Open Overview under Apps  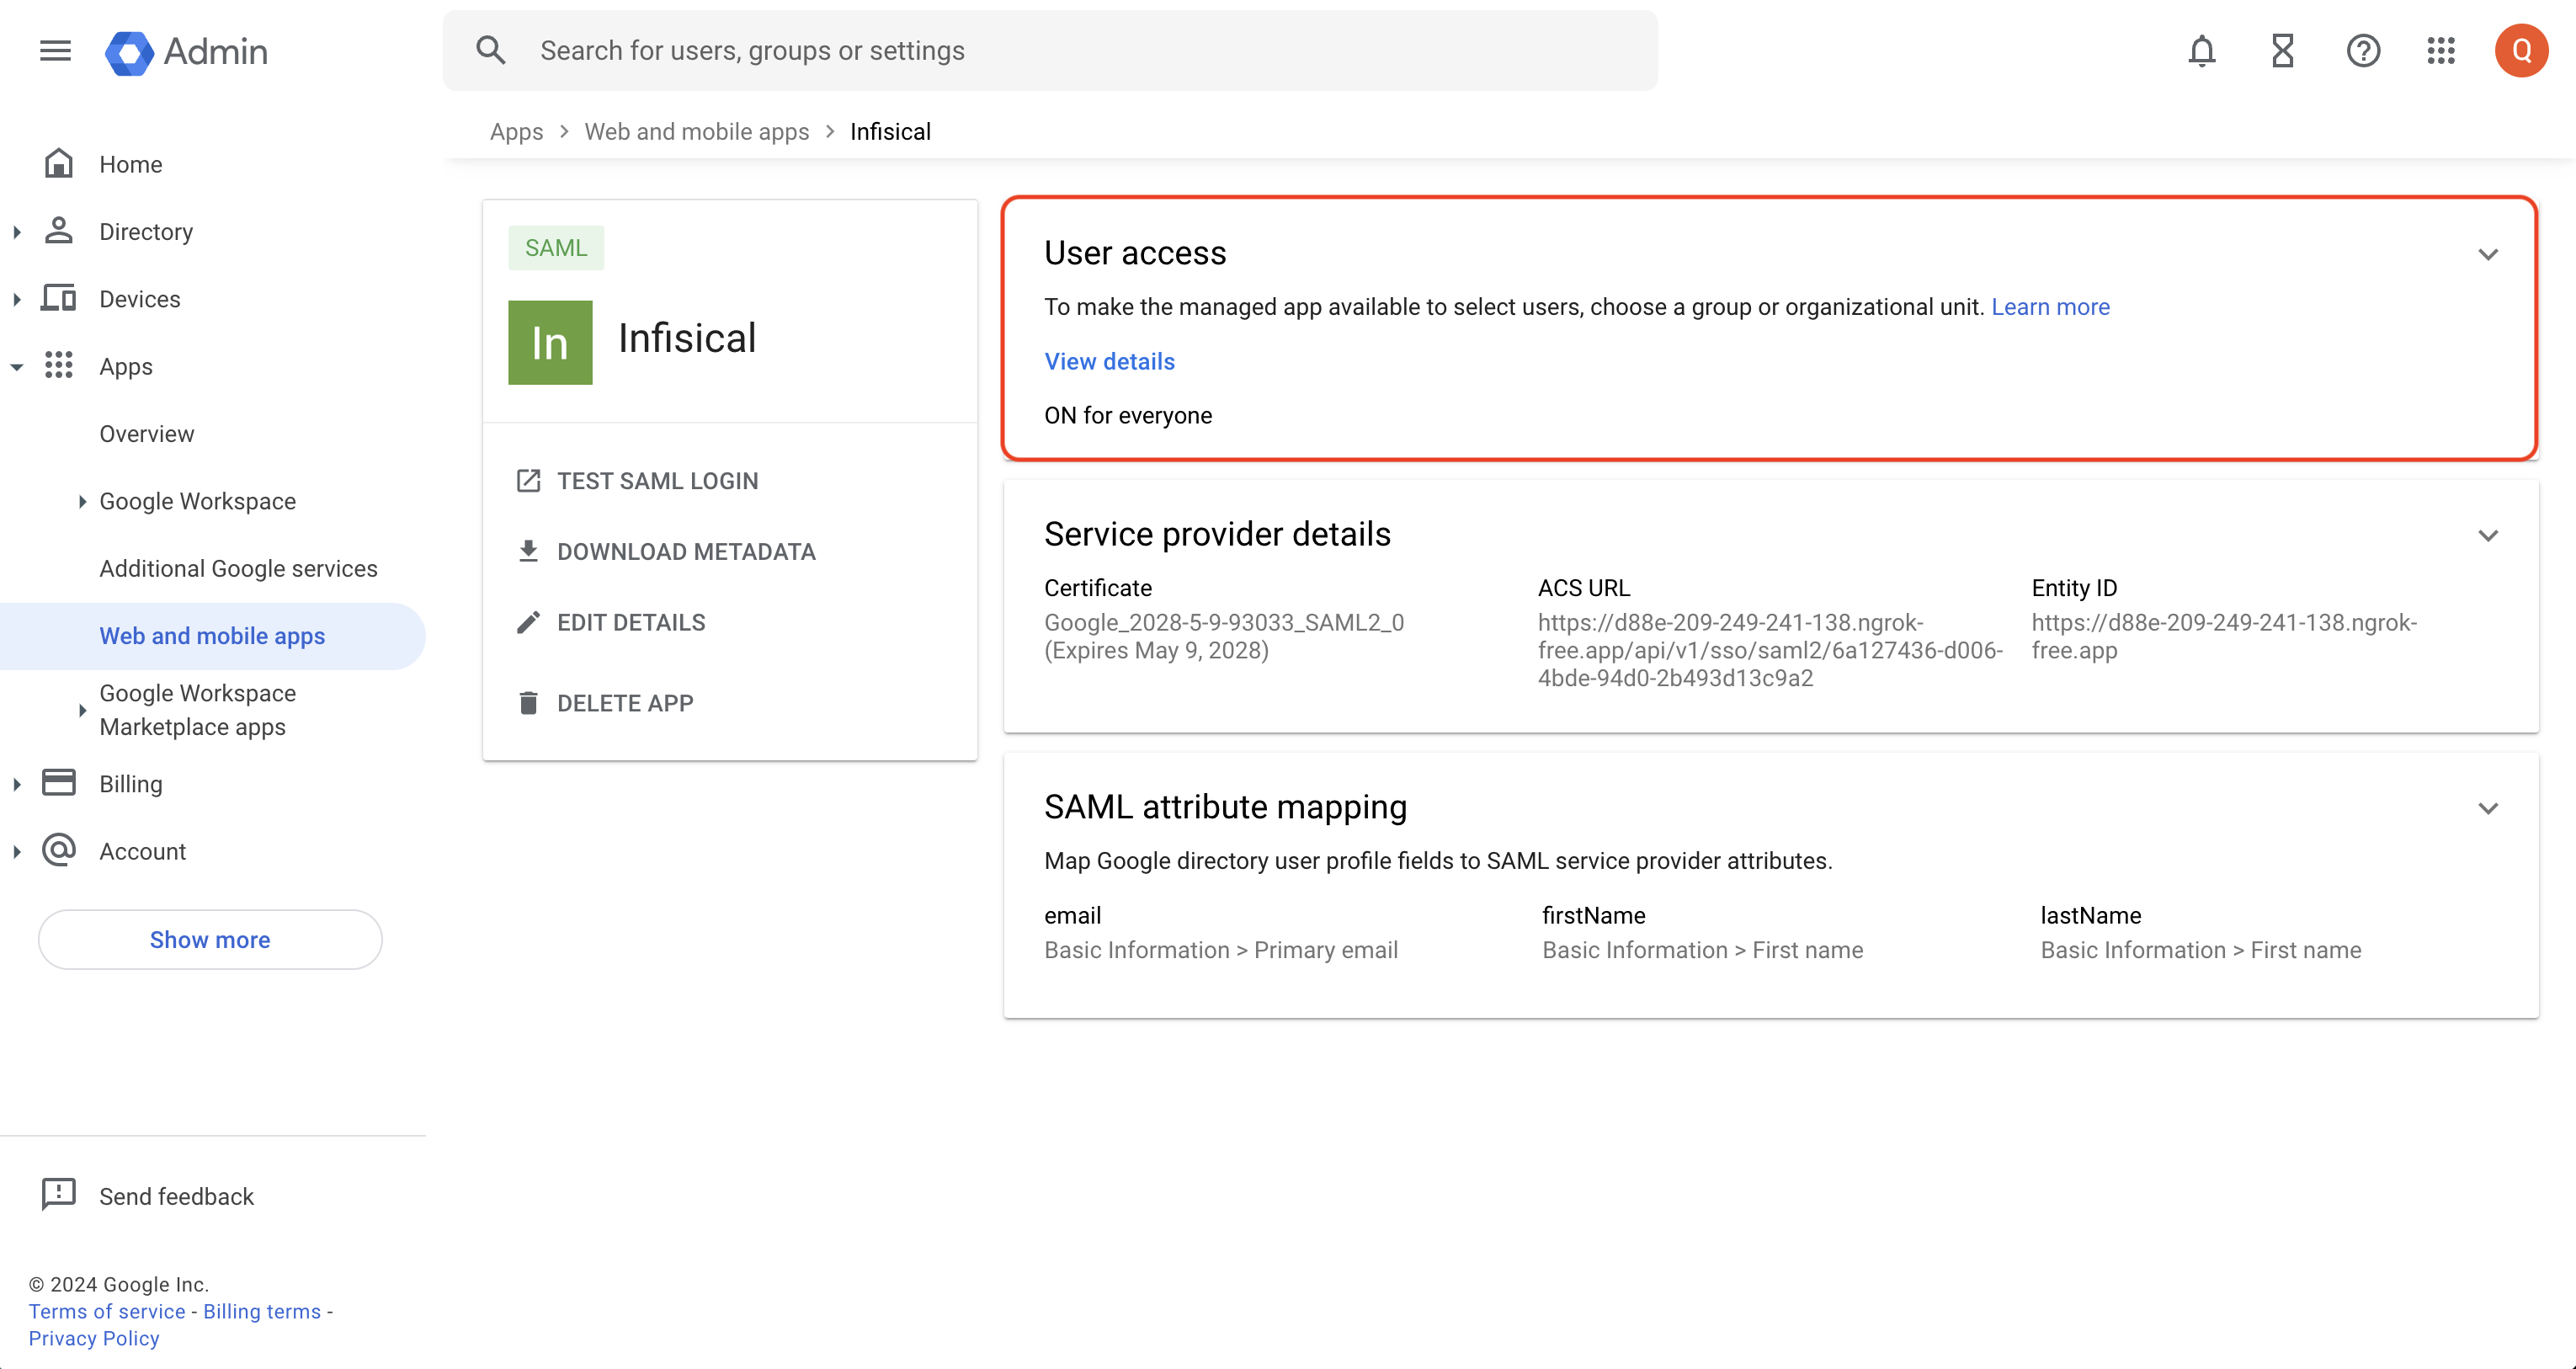[x=147, y=434]
